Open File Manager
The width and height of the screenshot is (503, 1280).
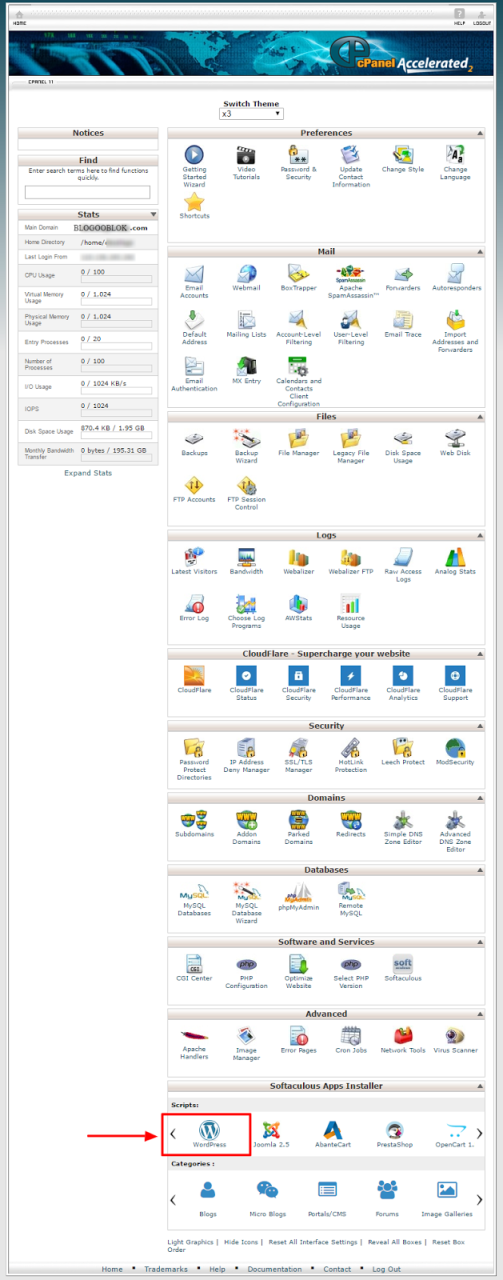(298, 438)
